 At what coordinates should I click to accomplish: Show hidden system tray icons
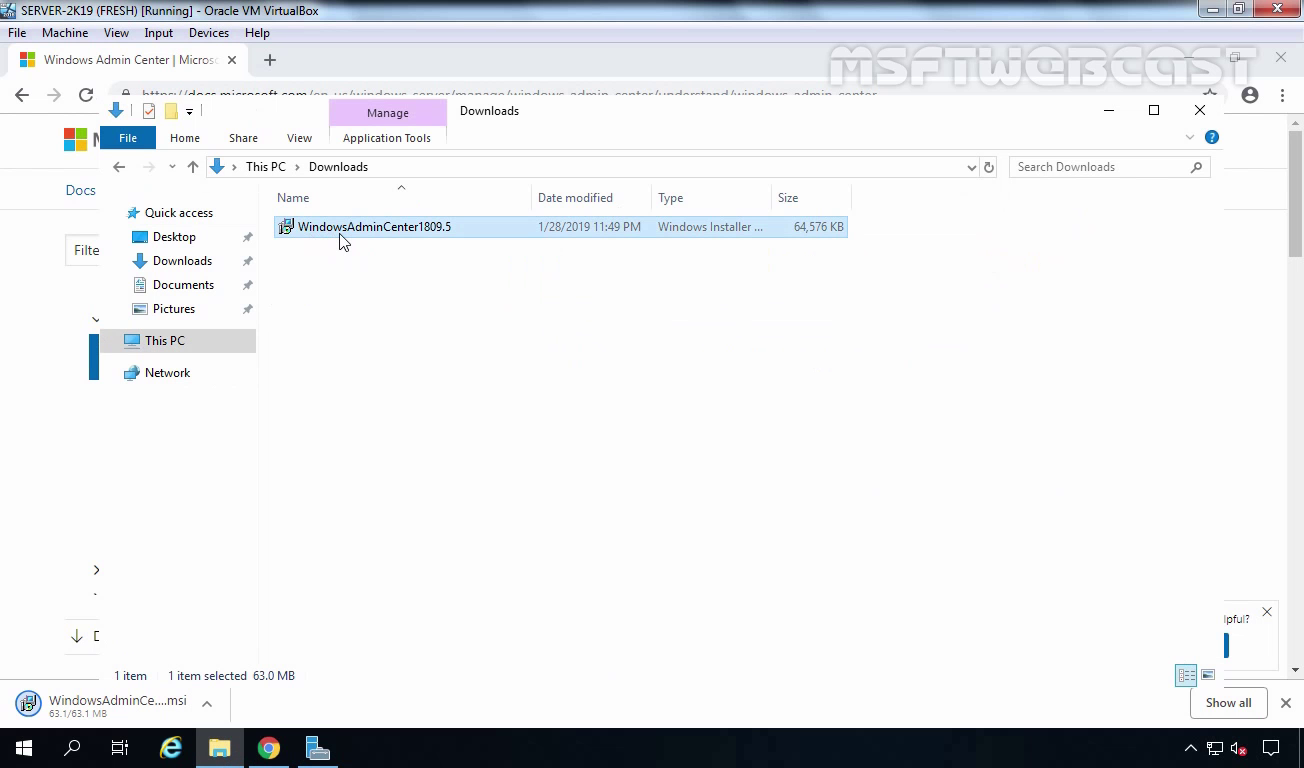point(1191,748)
